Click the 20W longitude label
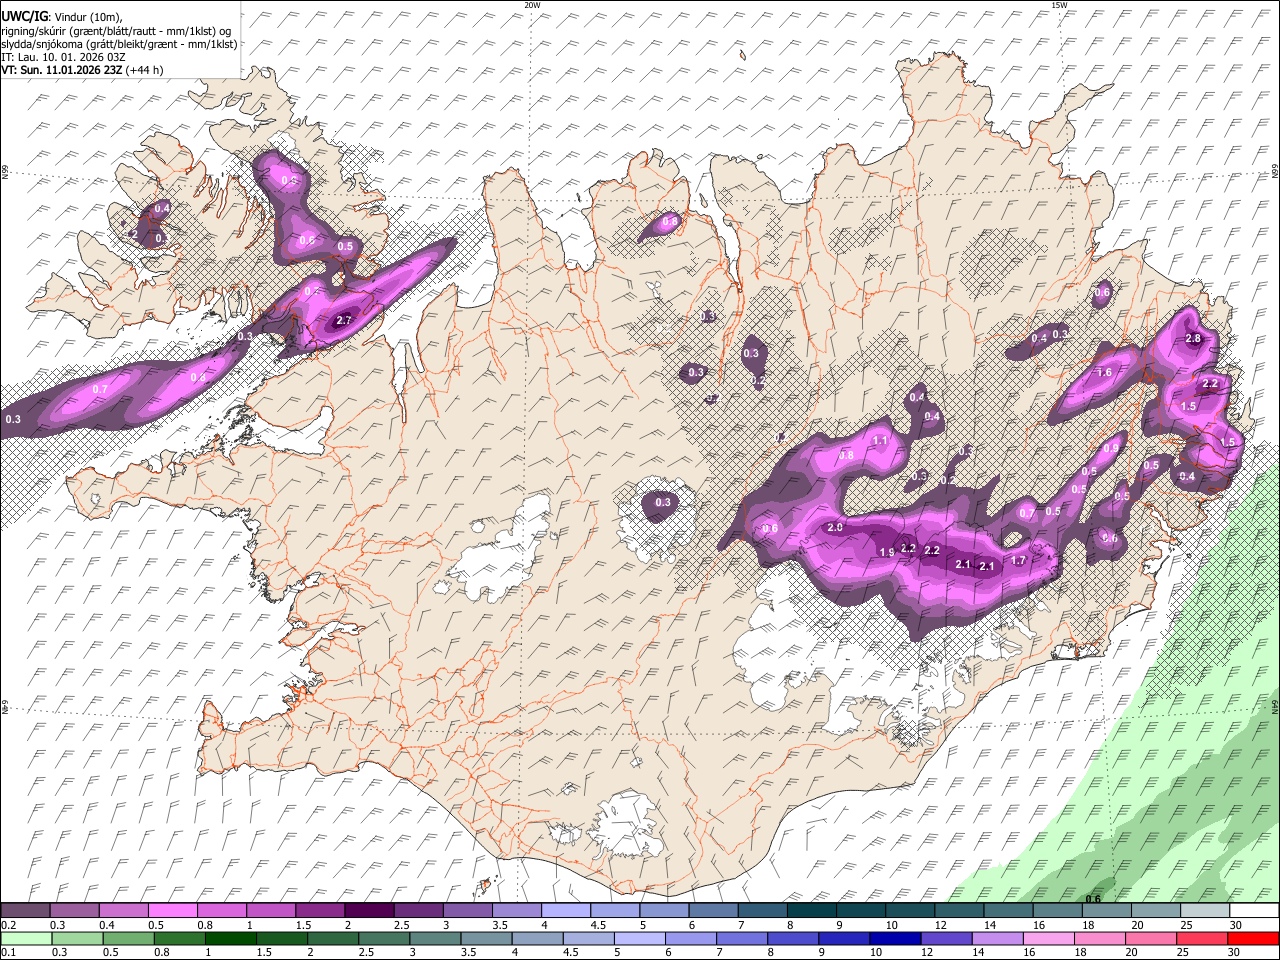 click(x=532, y=5)
